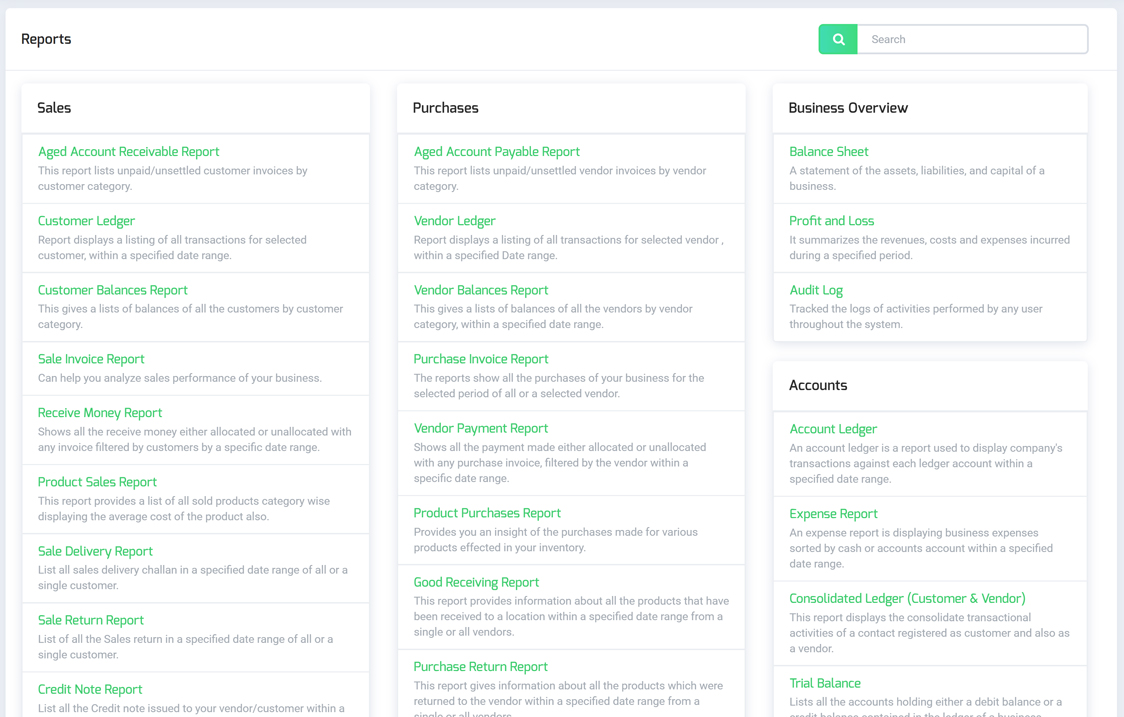Select Product Sales Report
This screenshot has height=717, width=1124.
[x=97, y=482]
